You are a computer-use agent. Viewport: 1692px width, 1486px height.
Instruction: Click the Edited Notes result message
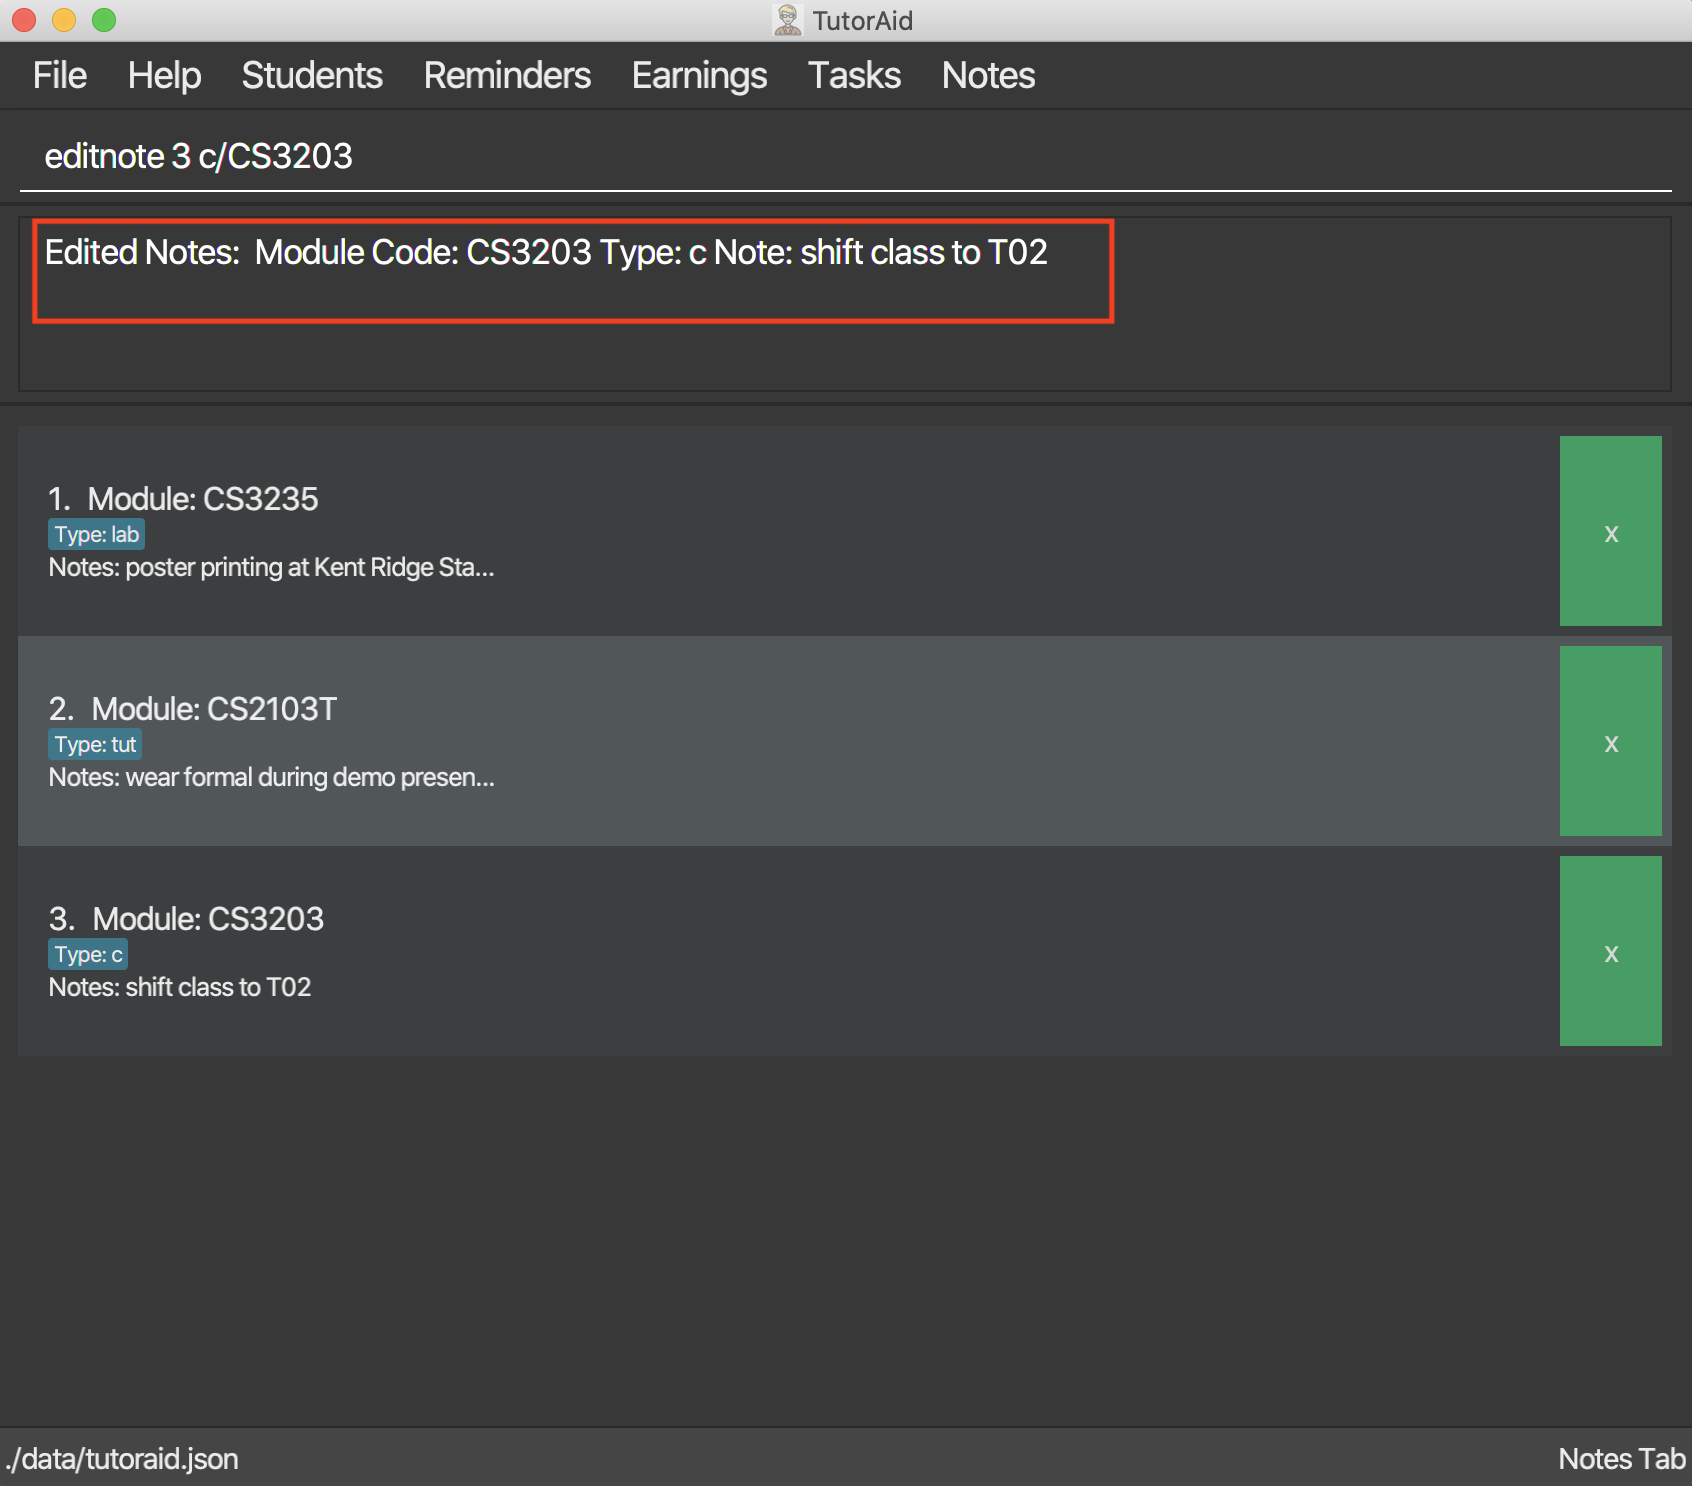[546, 253]
